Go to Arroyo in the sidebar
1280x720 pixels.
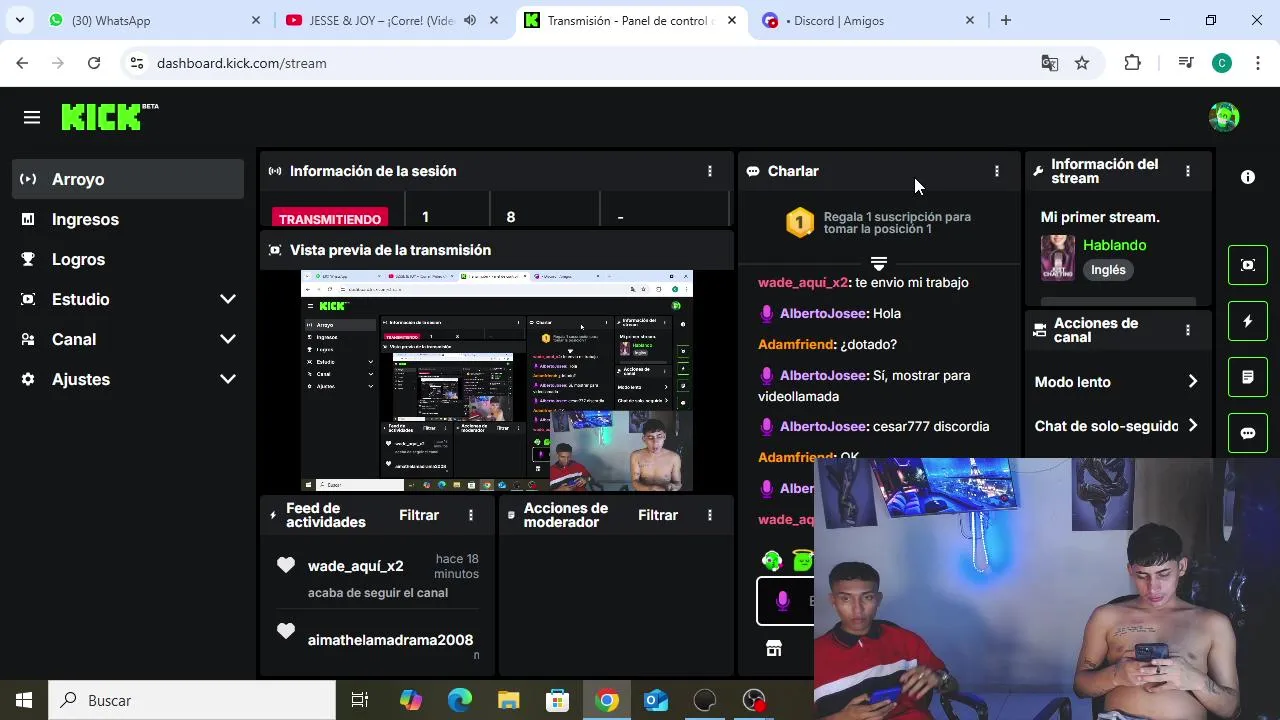[x=129, y=179]
